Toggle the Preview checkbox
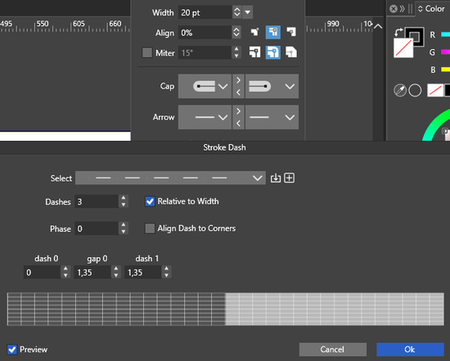 tap(12, 349)
